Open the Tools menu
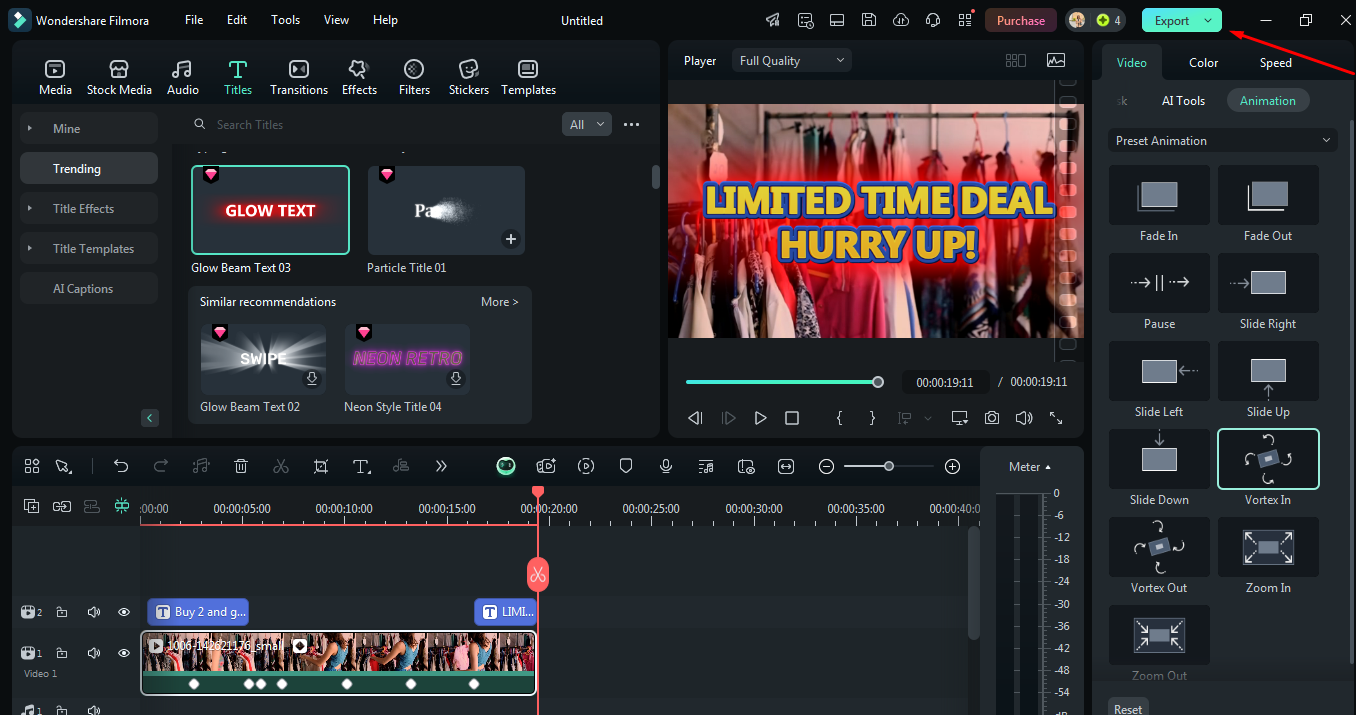1356x715 pixels. (285, 20)
